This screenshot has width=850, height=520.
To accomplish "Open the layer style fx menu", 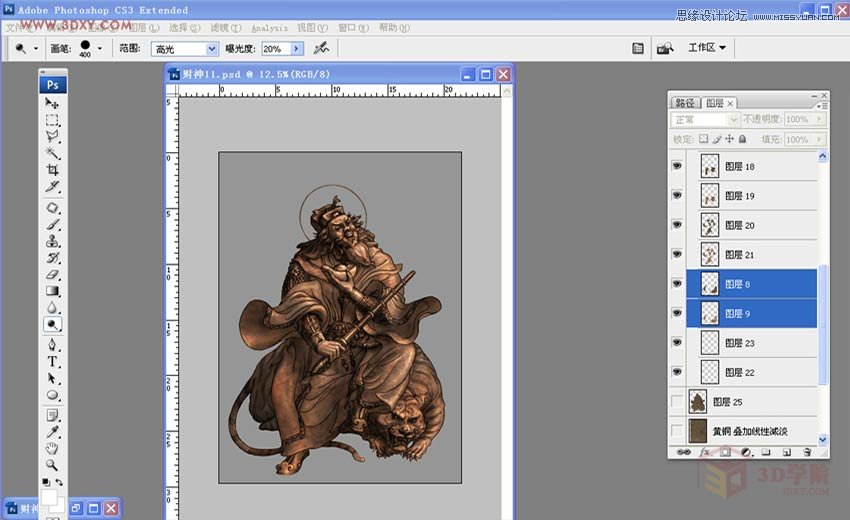I will pyautogui.click(x=704, y=452).
